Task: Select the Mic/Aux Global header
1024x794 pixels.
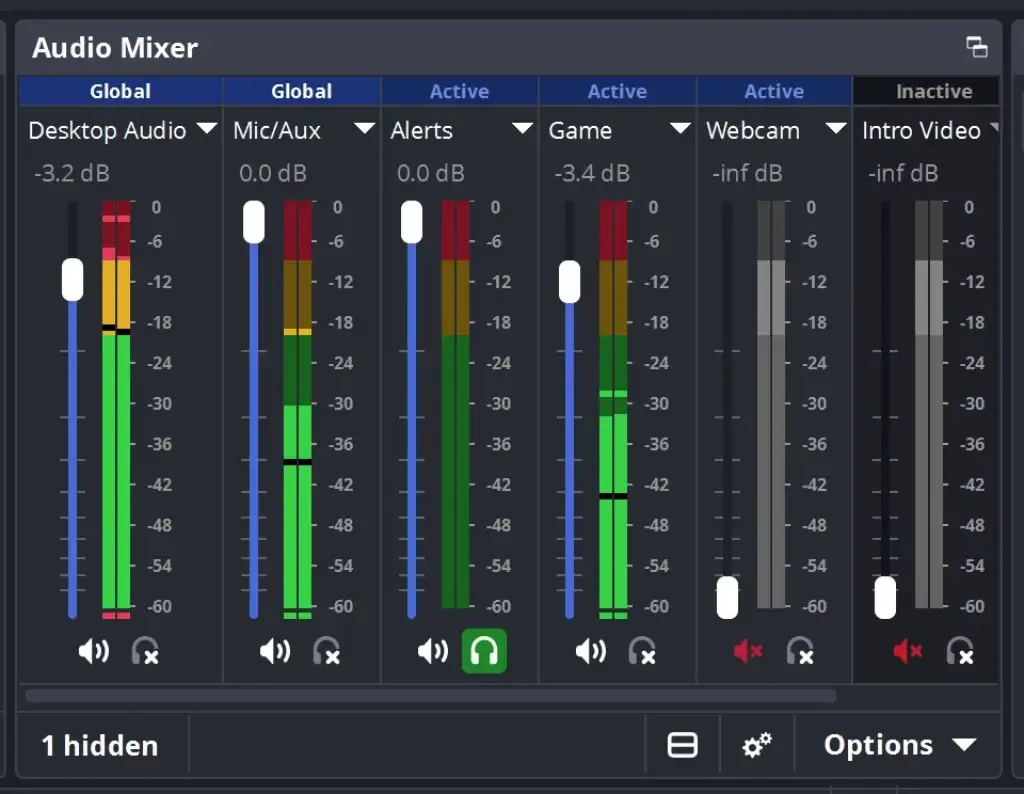Action: [x=302, y=91]
